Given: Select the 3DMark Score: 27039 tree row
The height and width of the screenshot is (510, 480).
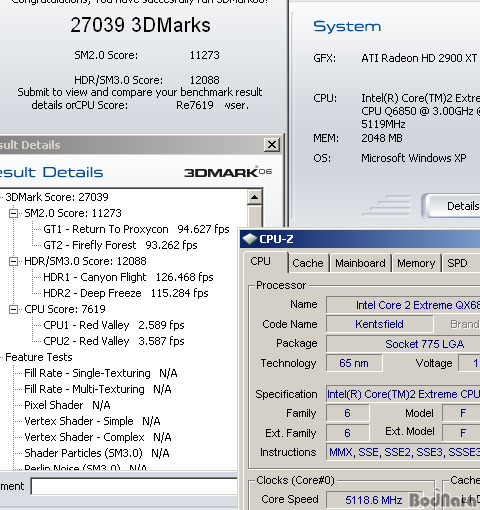Looking at the screenshot, I should pos(57,197).
